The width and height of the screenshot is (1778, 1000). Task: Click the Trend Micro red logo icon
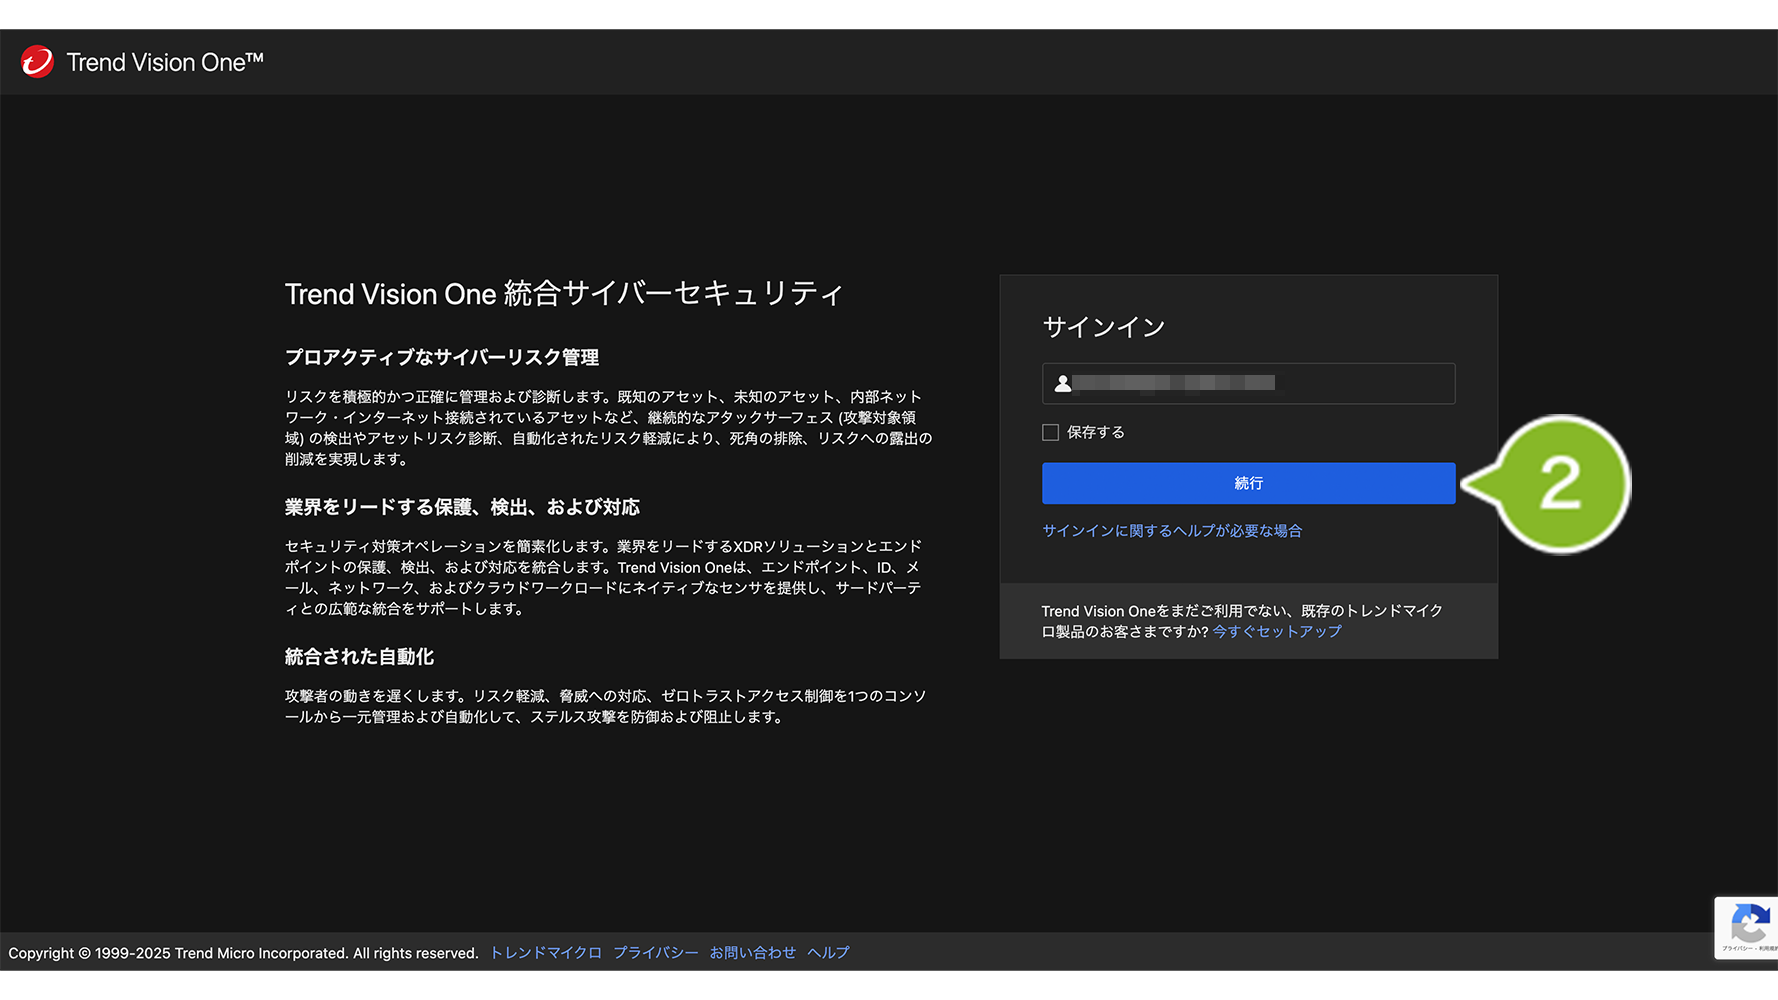point(37,62)
